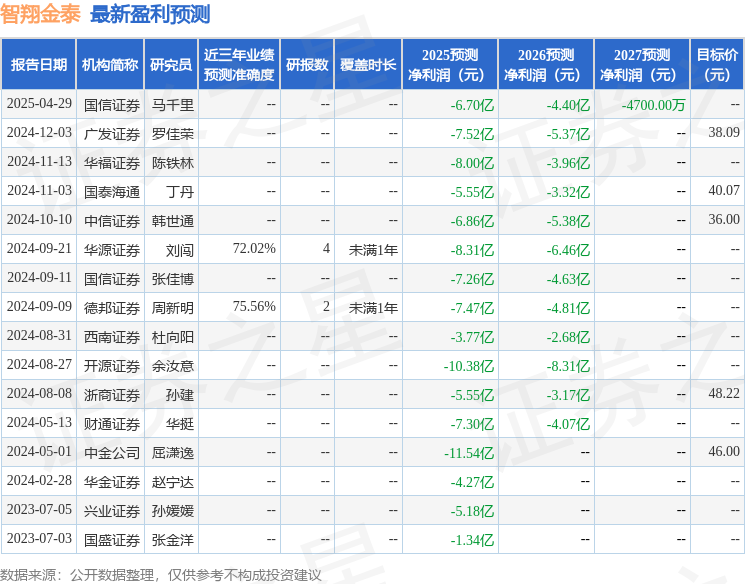Select researcher 张佳博
Screen dimensions: 745x584
(x=172, y=278)
